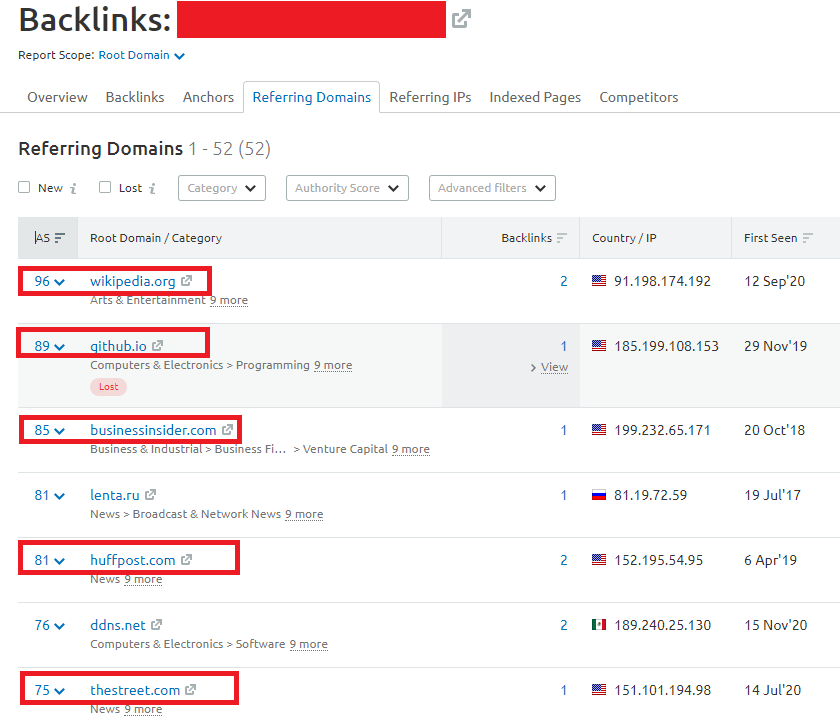Viewport: 840px width, 716px height.
Task: Open the wikipedia.org external link icon
Action: (186, 281)
